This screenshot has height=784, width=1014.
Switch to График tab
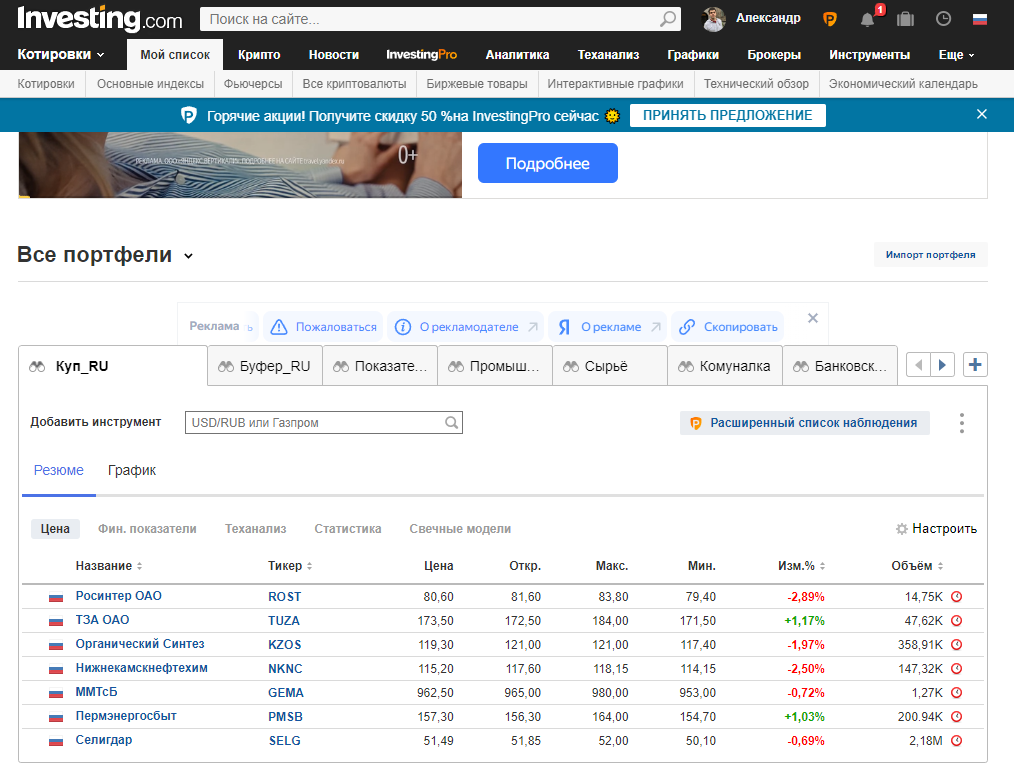tap(132, 470)
